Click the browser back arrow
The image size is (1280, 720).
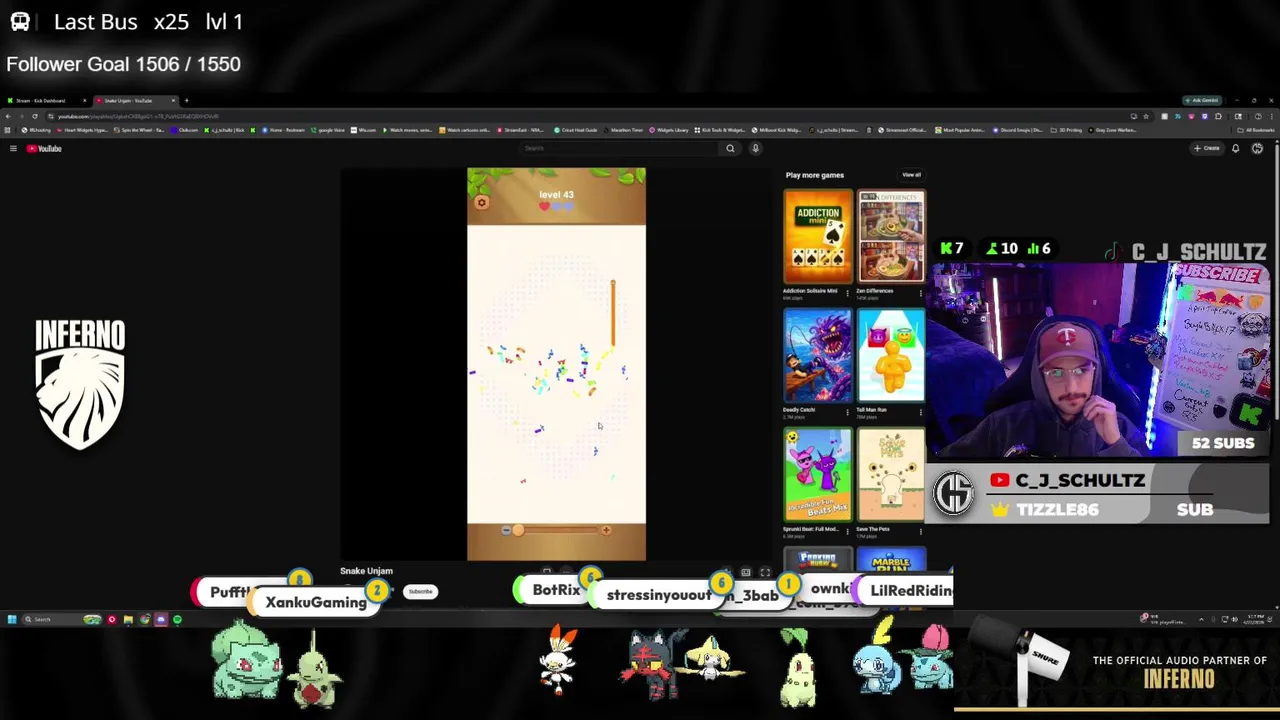pyautogui.click(x=8, y=116)
